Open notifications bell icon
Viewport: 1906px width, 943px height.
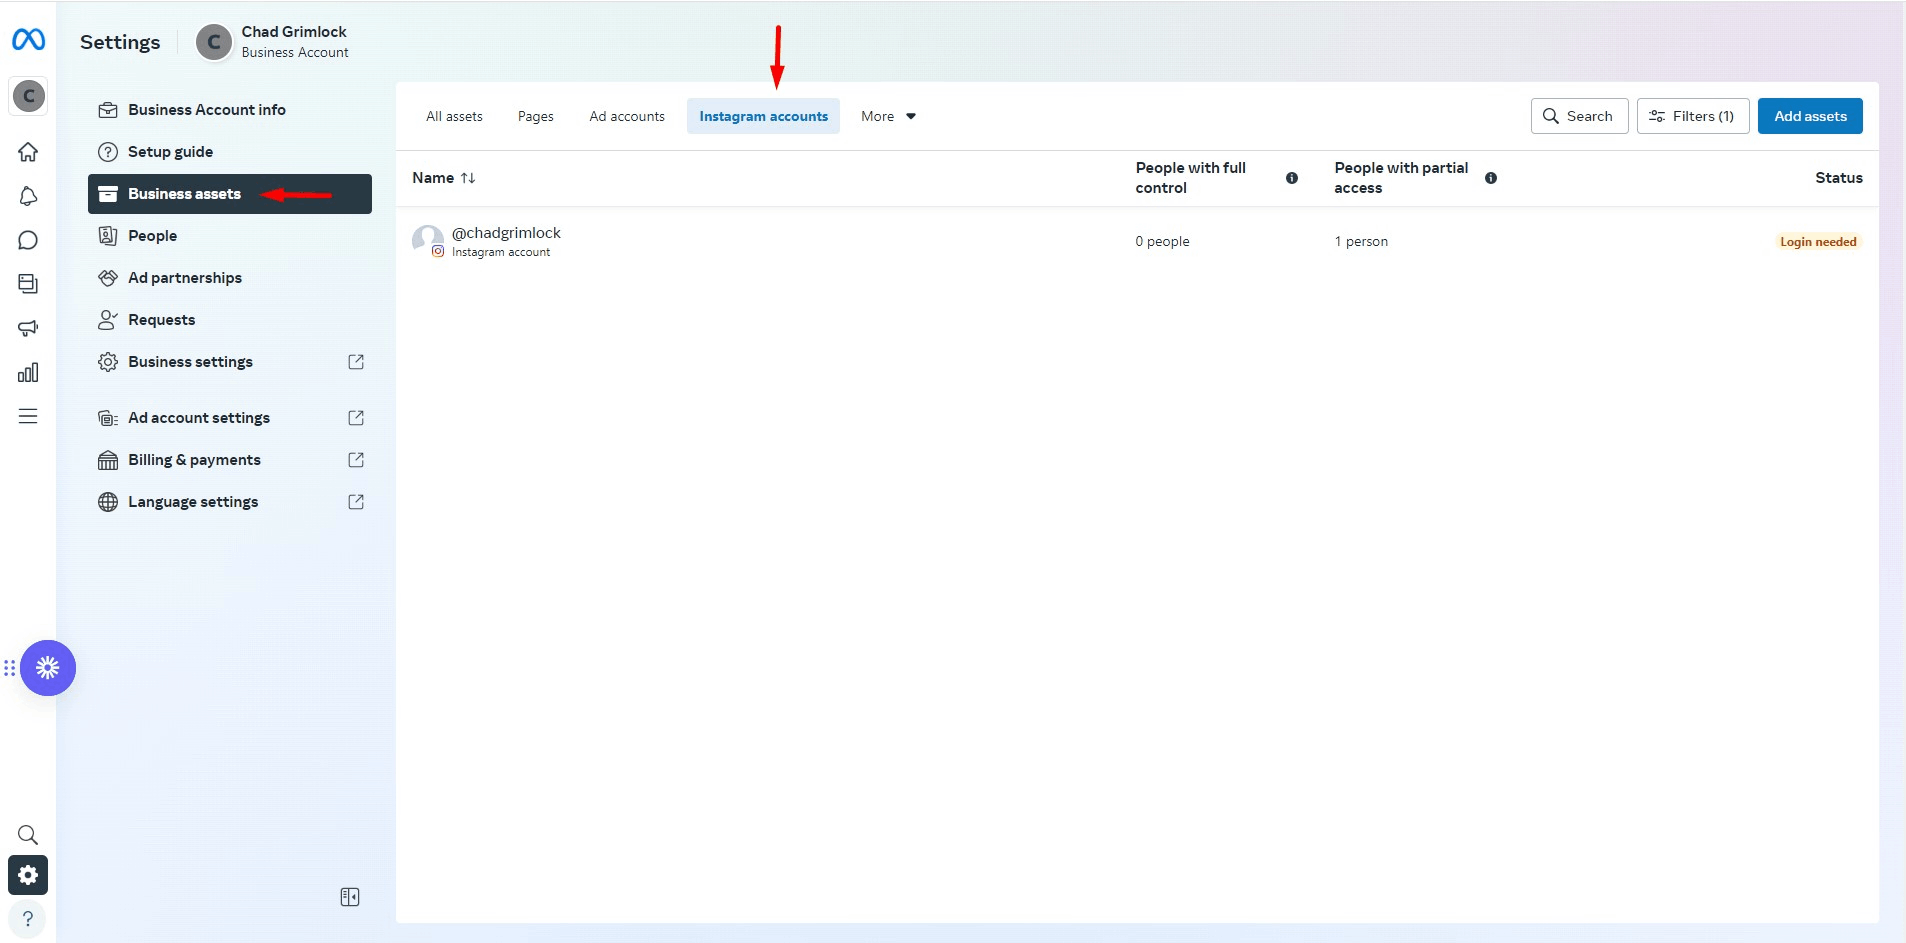(x=28, y=196)
